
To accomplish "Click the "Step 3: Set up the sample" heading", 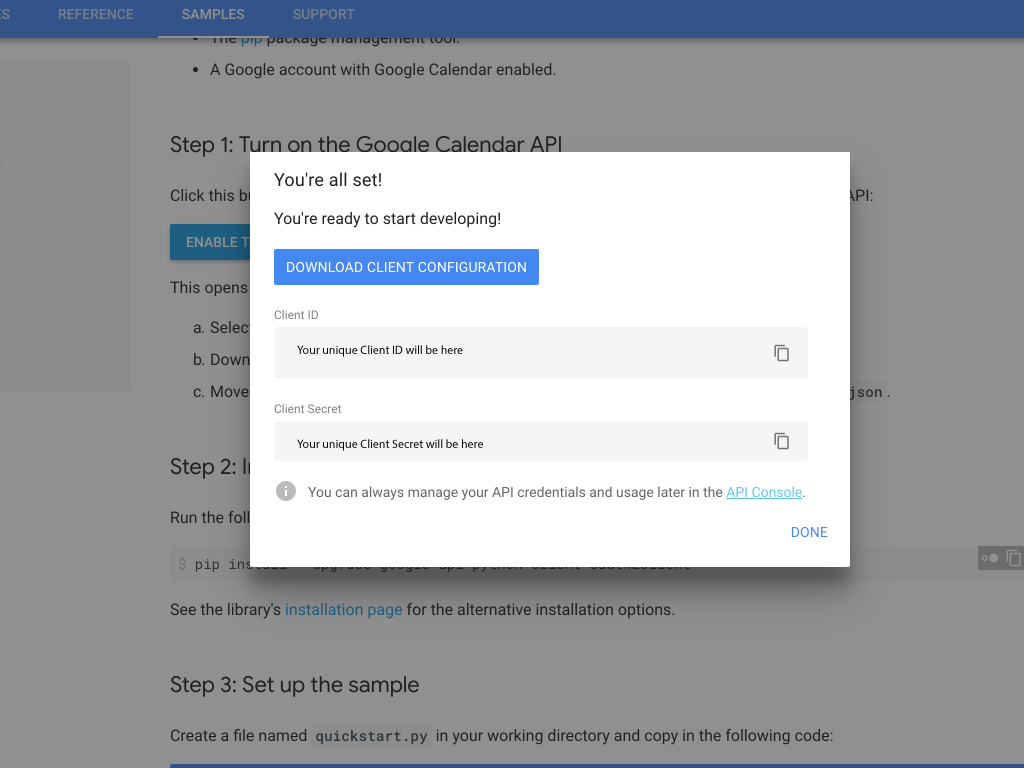I will 295,684.
